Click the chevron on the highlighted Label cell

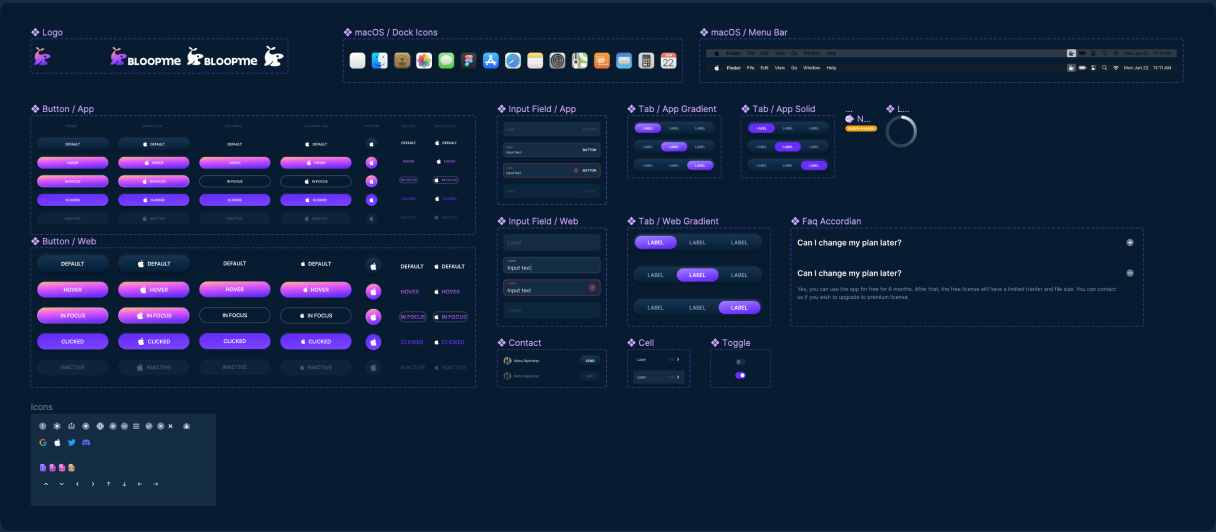click(x=677, y=378)
